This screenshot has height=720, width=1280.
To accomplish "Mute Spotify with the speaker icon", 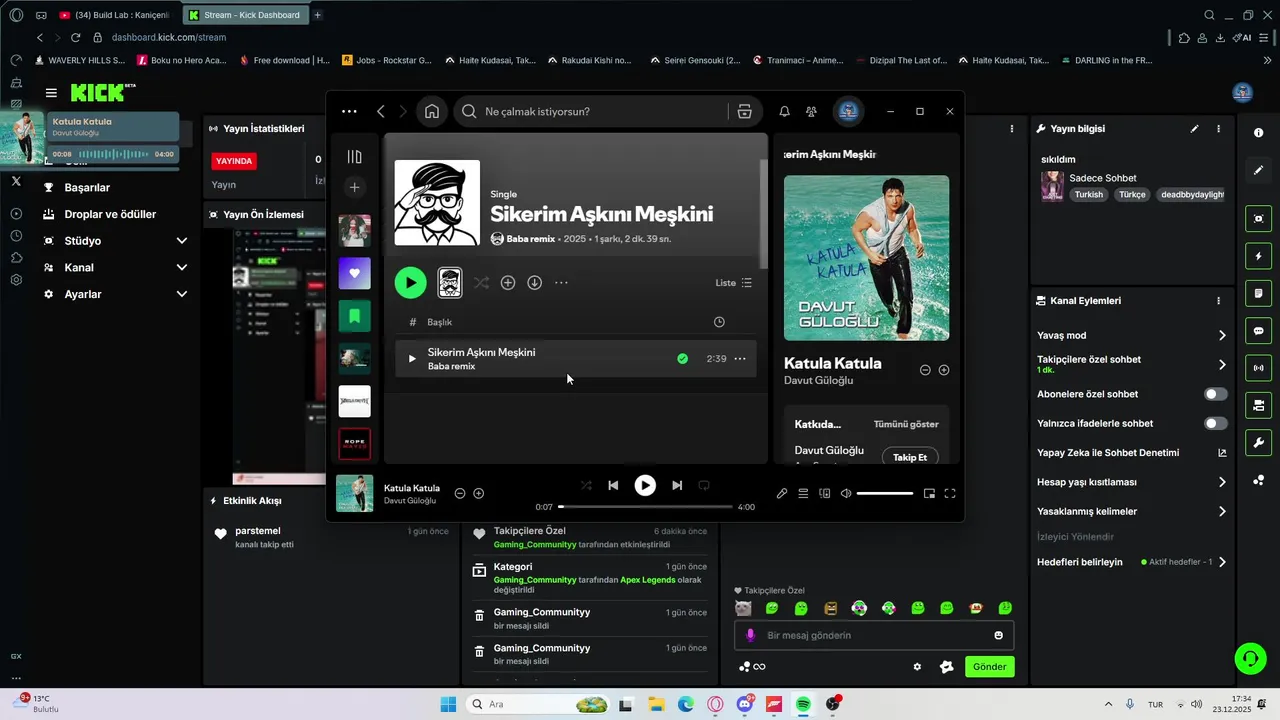I will point(846,493).
